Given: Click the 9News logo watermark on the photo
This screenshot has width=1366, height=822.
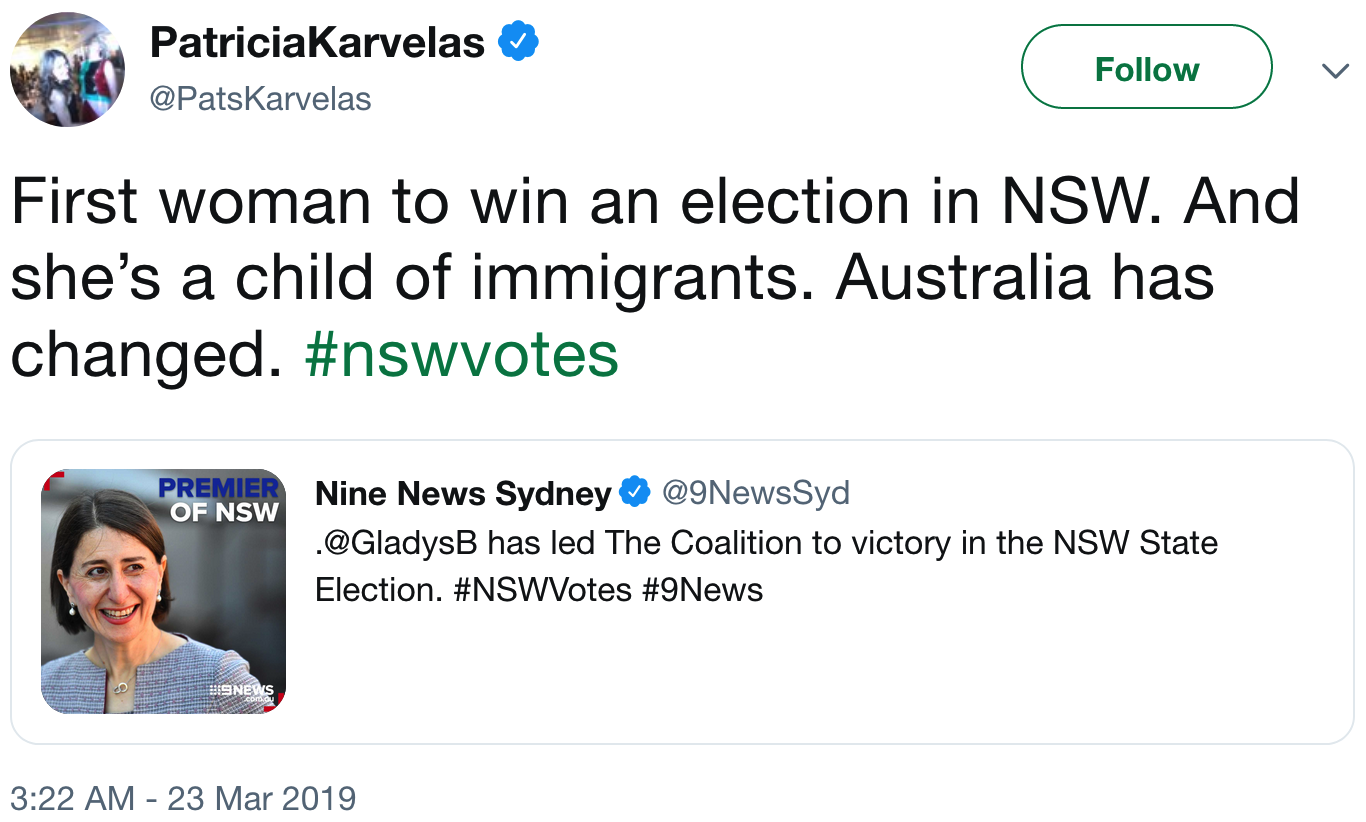Looking at the screenshot, I should click(242, 691).
